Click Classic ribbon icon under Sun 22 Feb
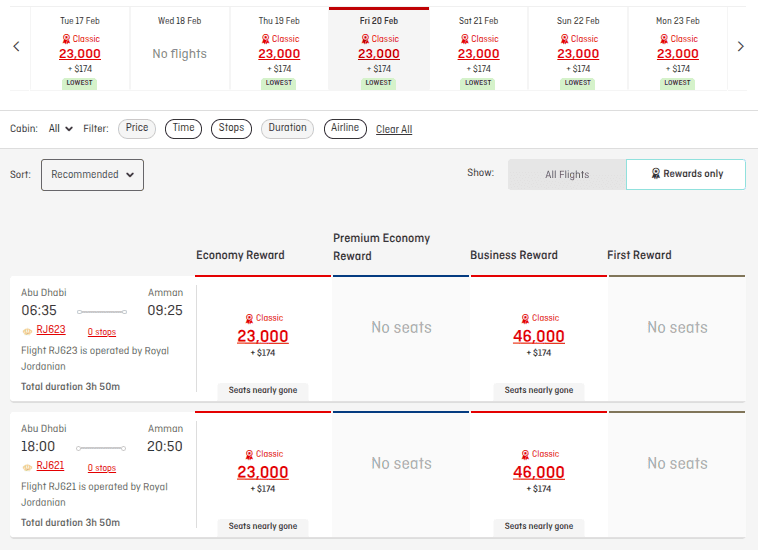This screenshot has height=550, width=758. 564,39
